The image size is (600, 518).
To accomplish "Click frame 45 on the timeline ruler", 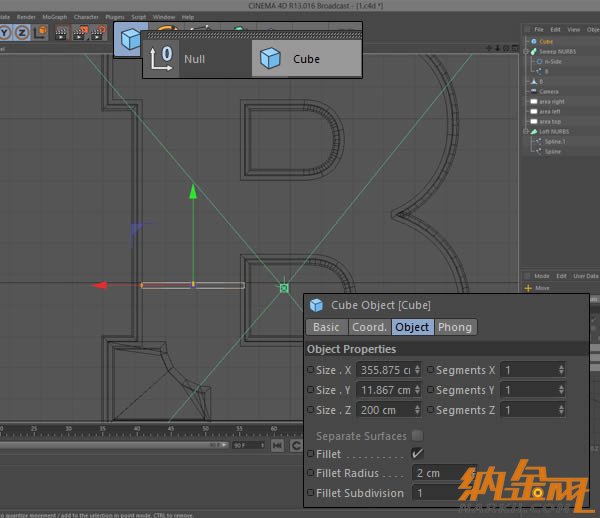I will pos(171,428).
